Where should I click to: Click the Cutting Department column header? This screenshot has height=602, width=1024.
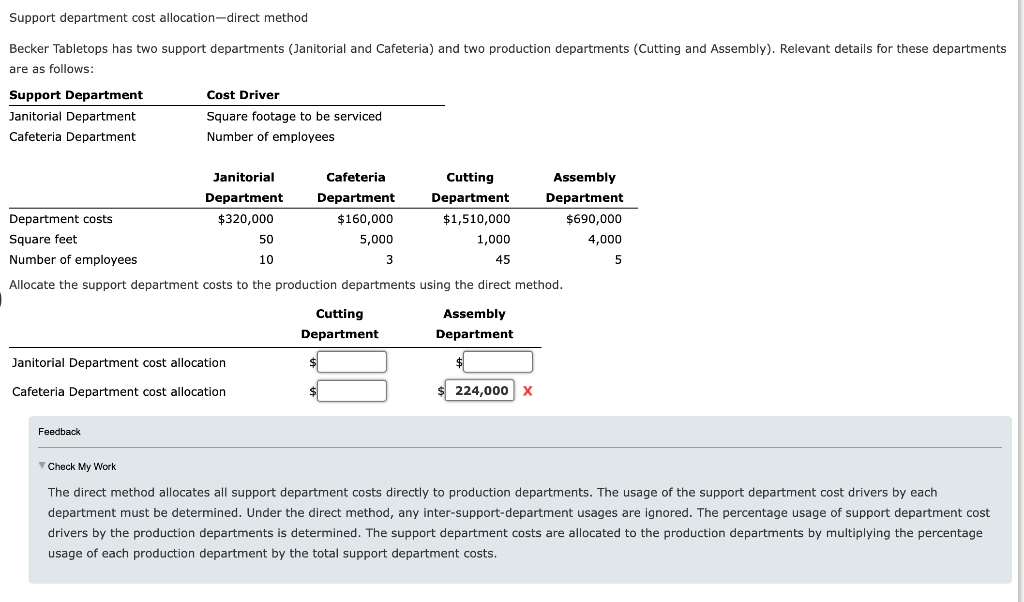coord(470,187)
